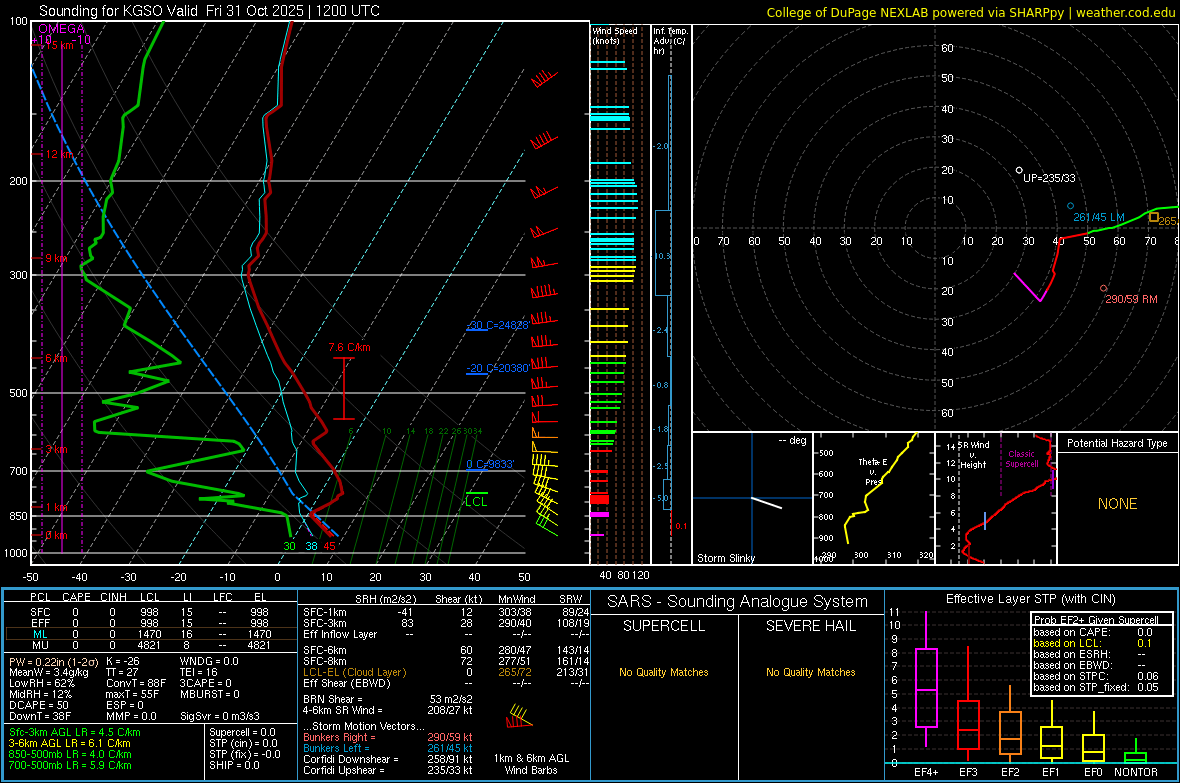The image size is (1180, 783).
Task: Click the Sounding for KGSO title
Action: pyautogui.click(x=209, y=11)
